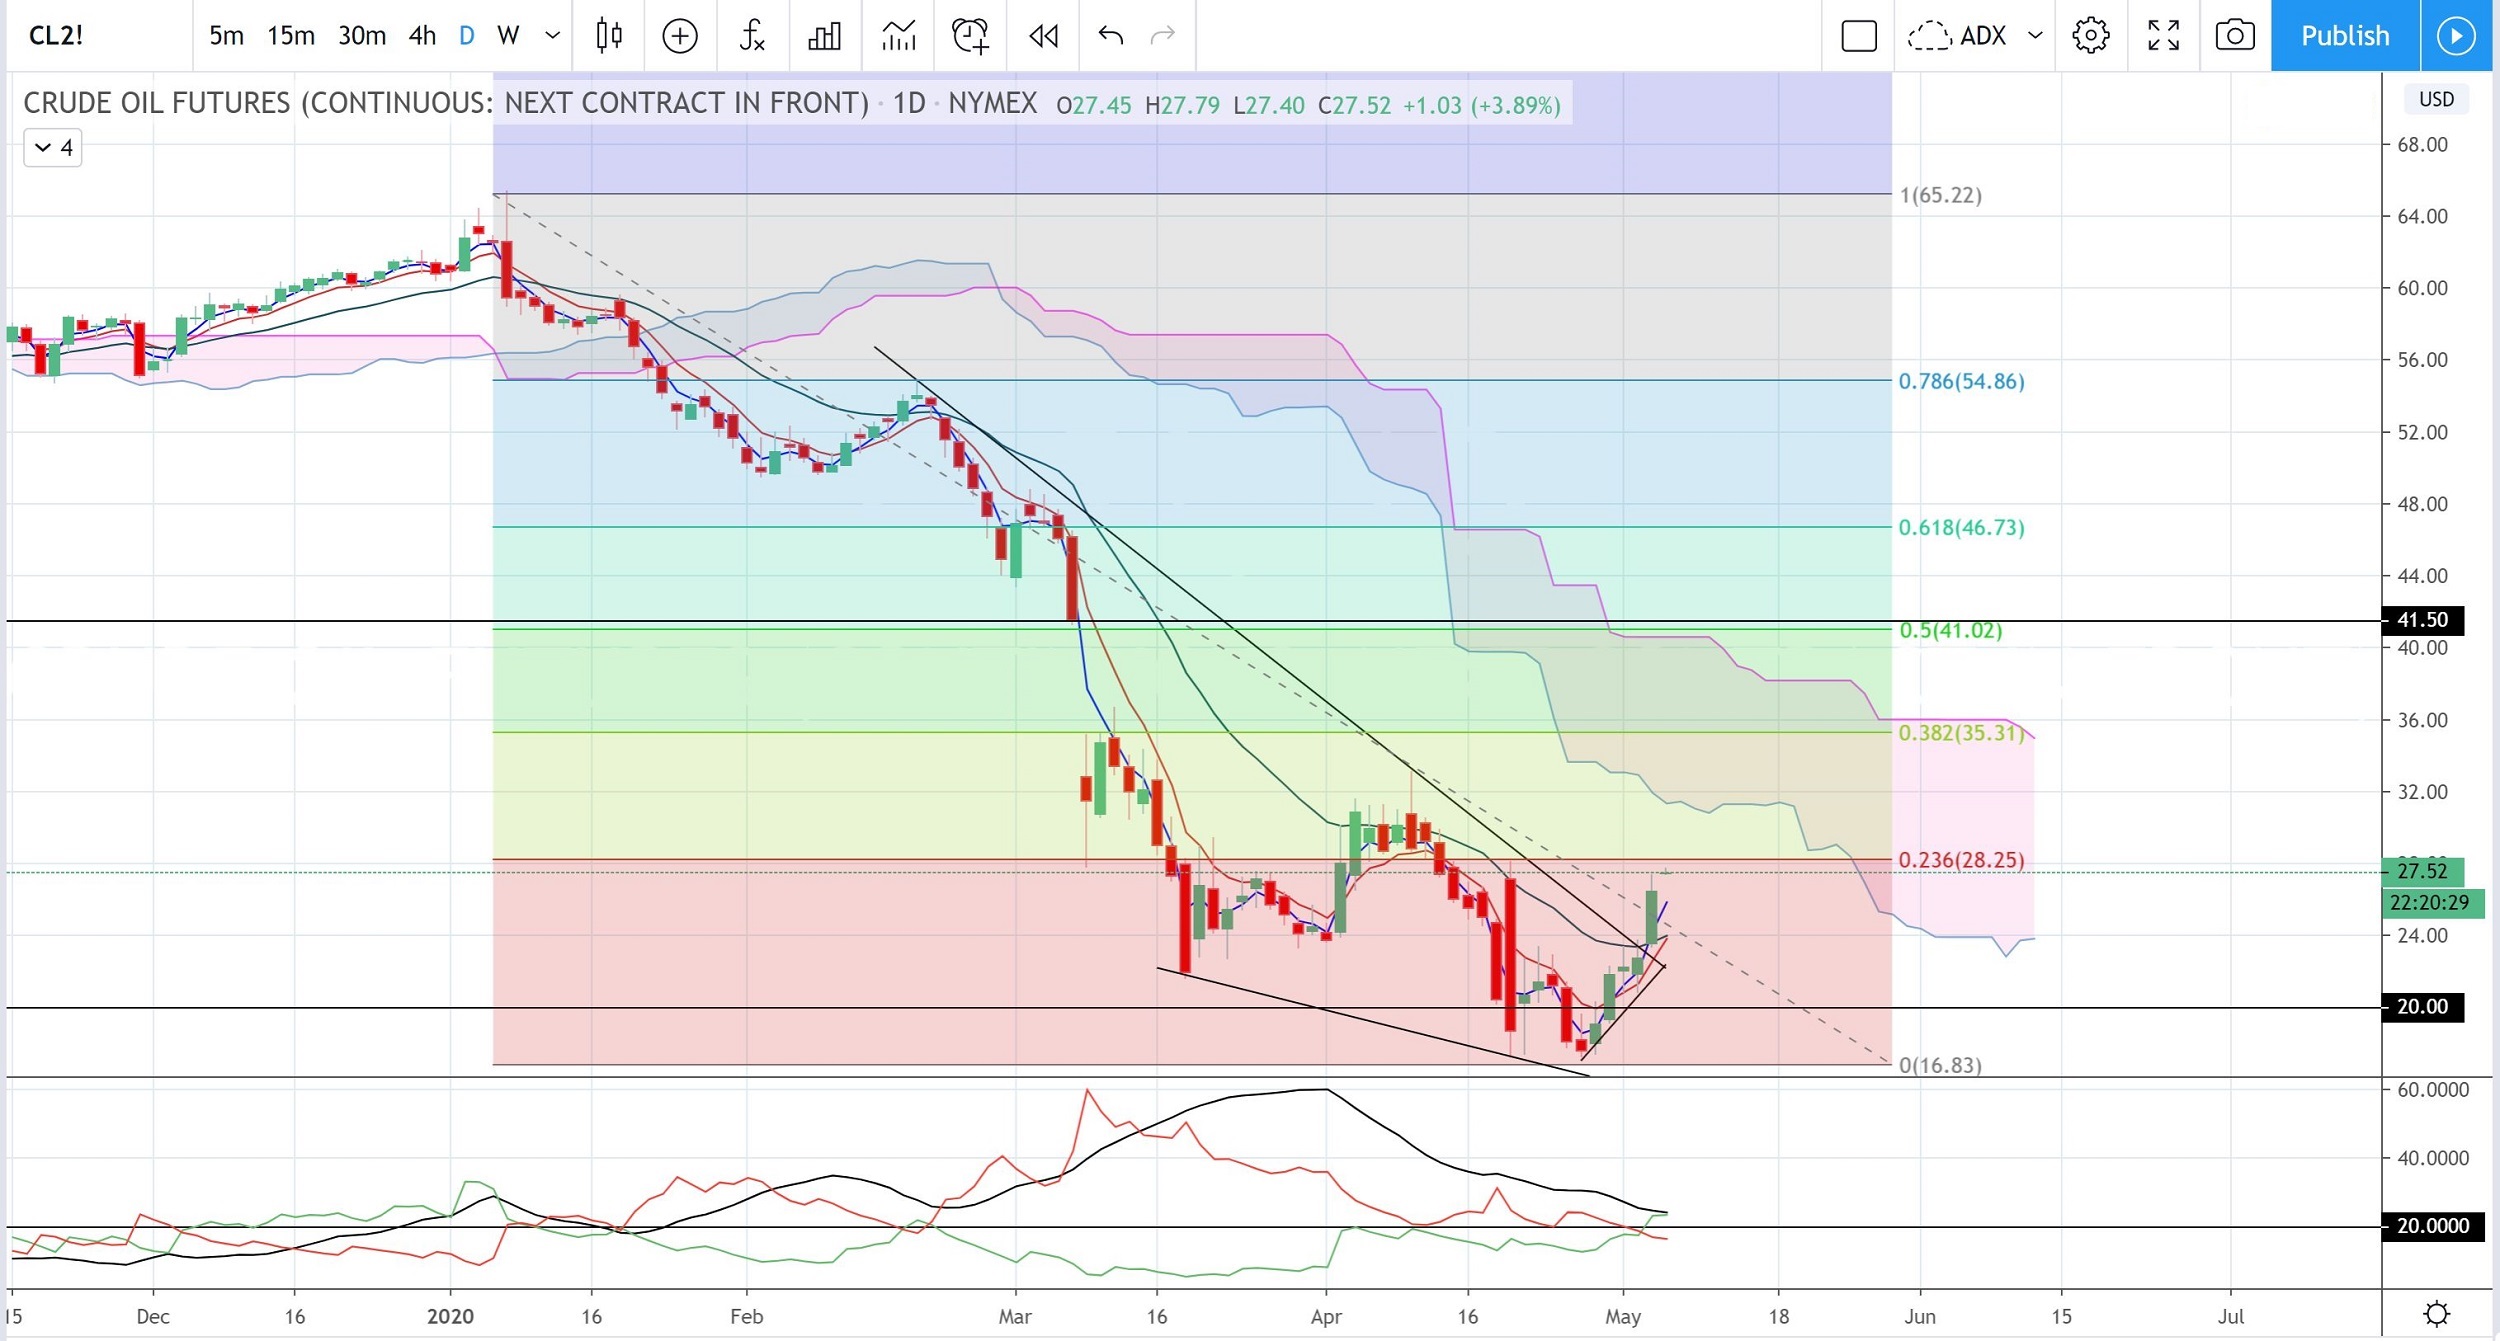
Task: Click the 68.00 price scale label
Action: coord(2422,145)
